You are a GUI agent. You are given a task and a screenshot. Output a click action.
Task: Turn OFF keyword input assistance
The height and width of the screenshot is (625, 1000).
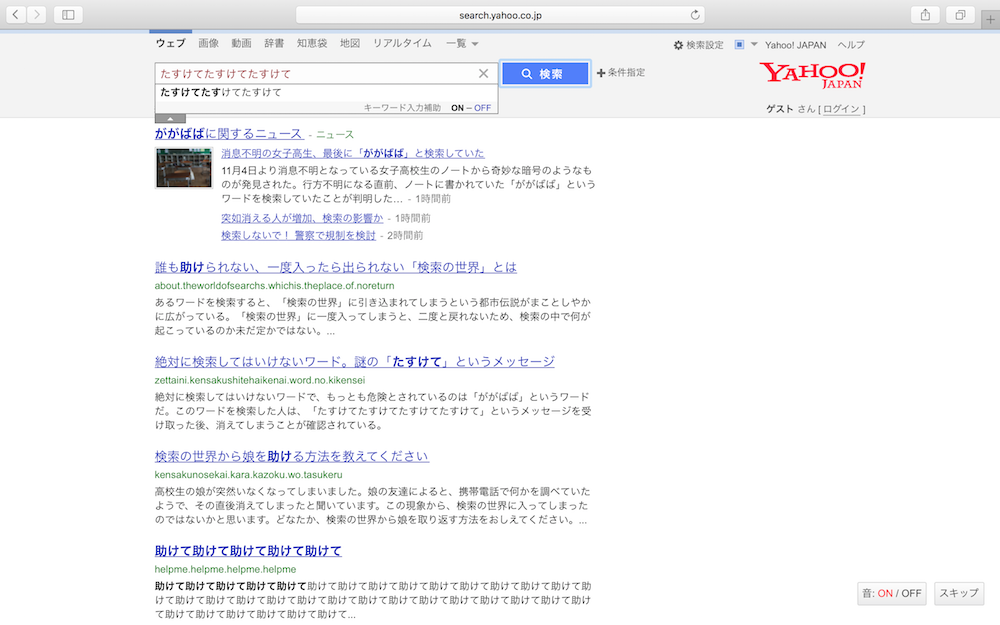[x=483, y=108]
